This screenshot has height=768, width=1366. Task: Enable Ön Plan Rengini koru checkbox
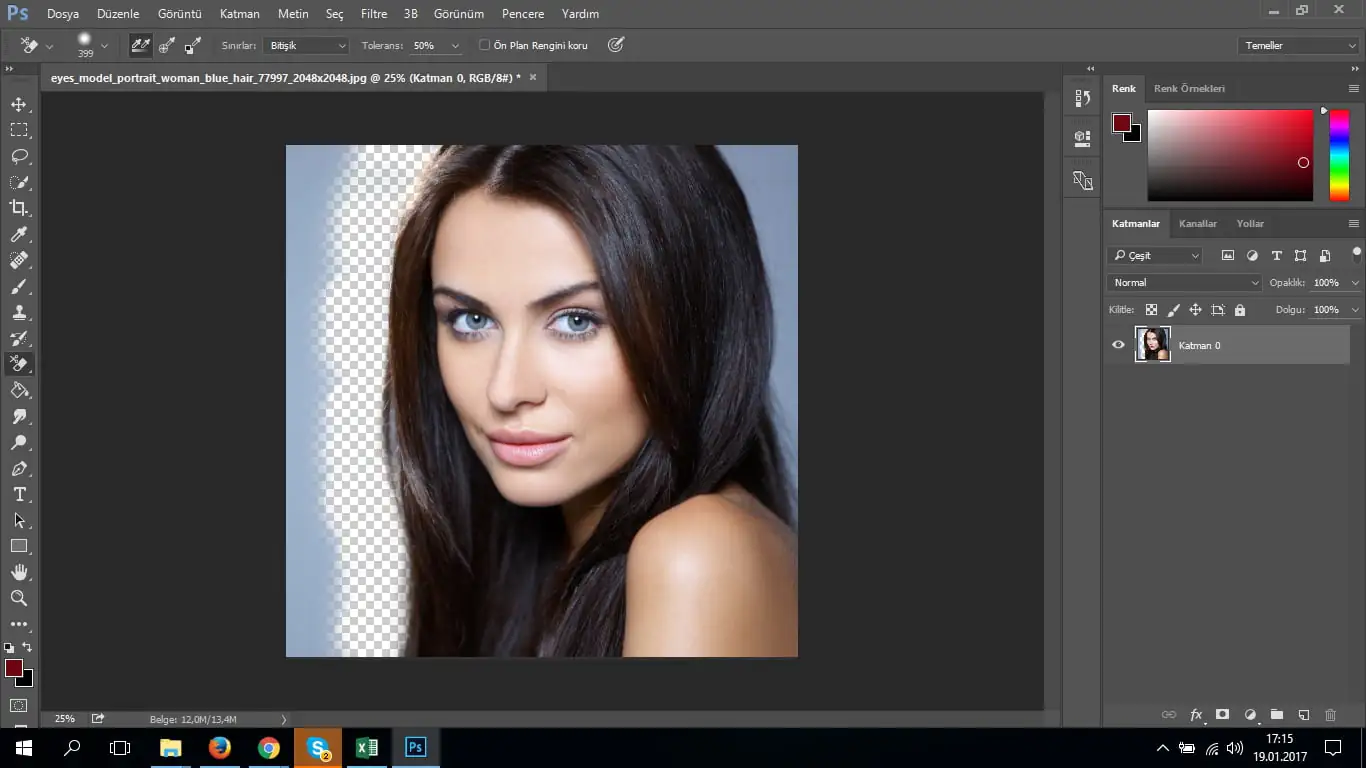[485, 45]
